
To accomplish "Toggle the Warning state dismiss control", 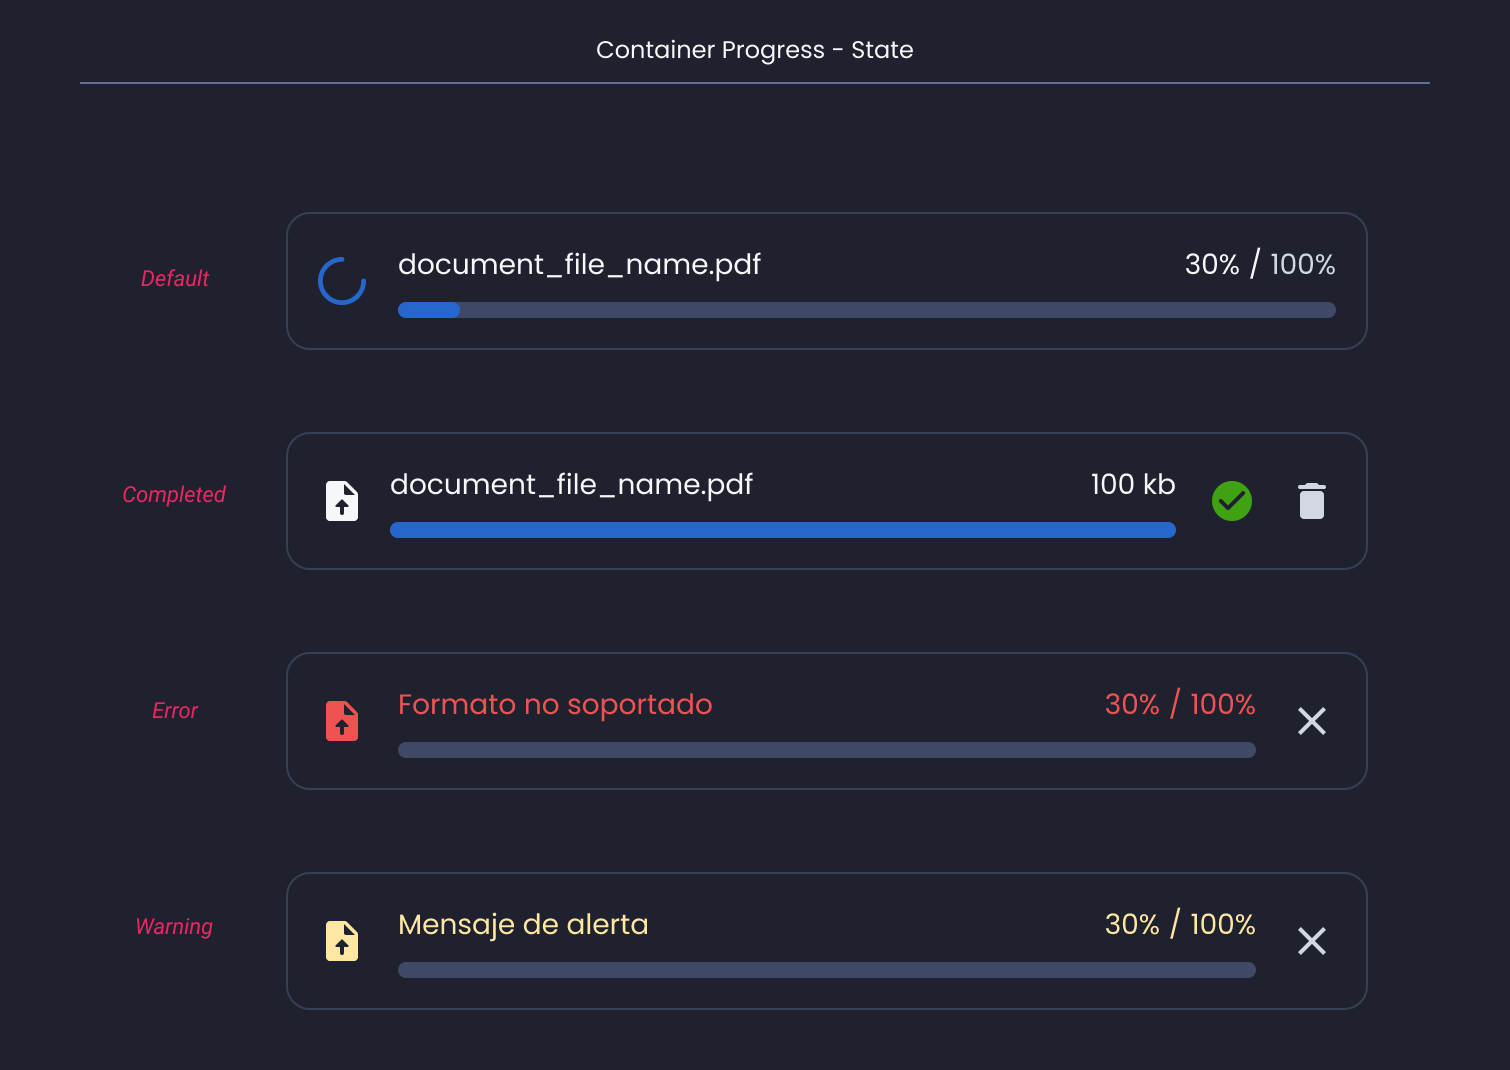I will 1312,941.
